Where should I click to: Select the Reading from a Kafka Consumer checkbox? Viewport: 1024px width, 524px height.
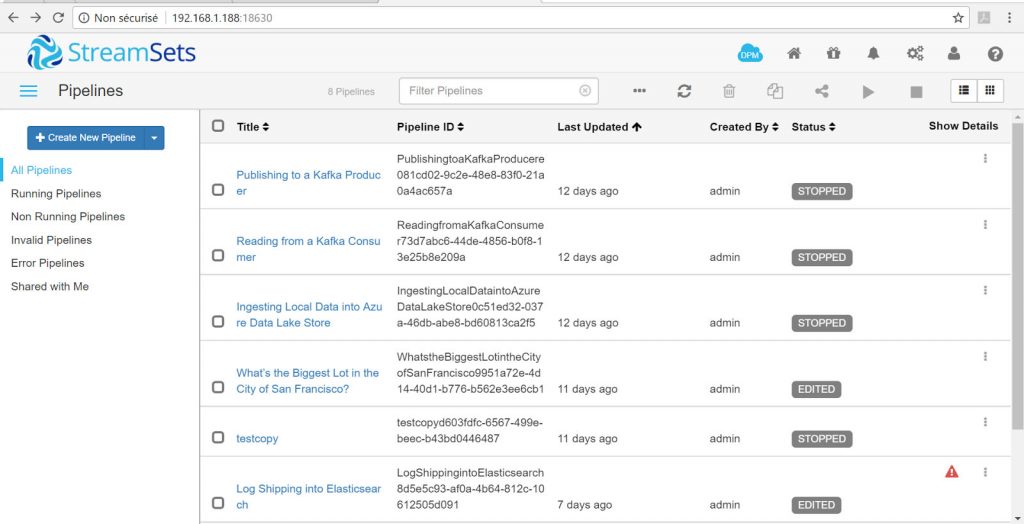[x=218, y=256]
